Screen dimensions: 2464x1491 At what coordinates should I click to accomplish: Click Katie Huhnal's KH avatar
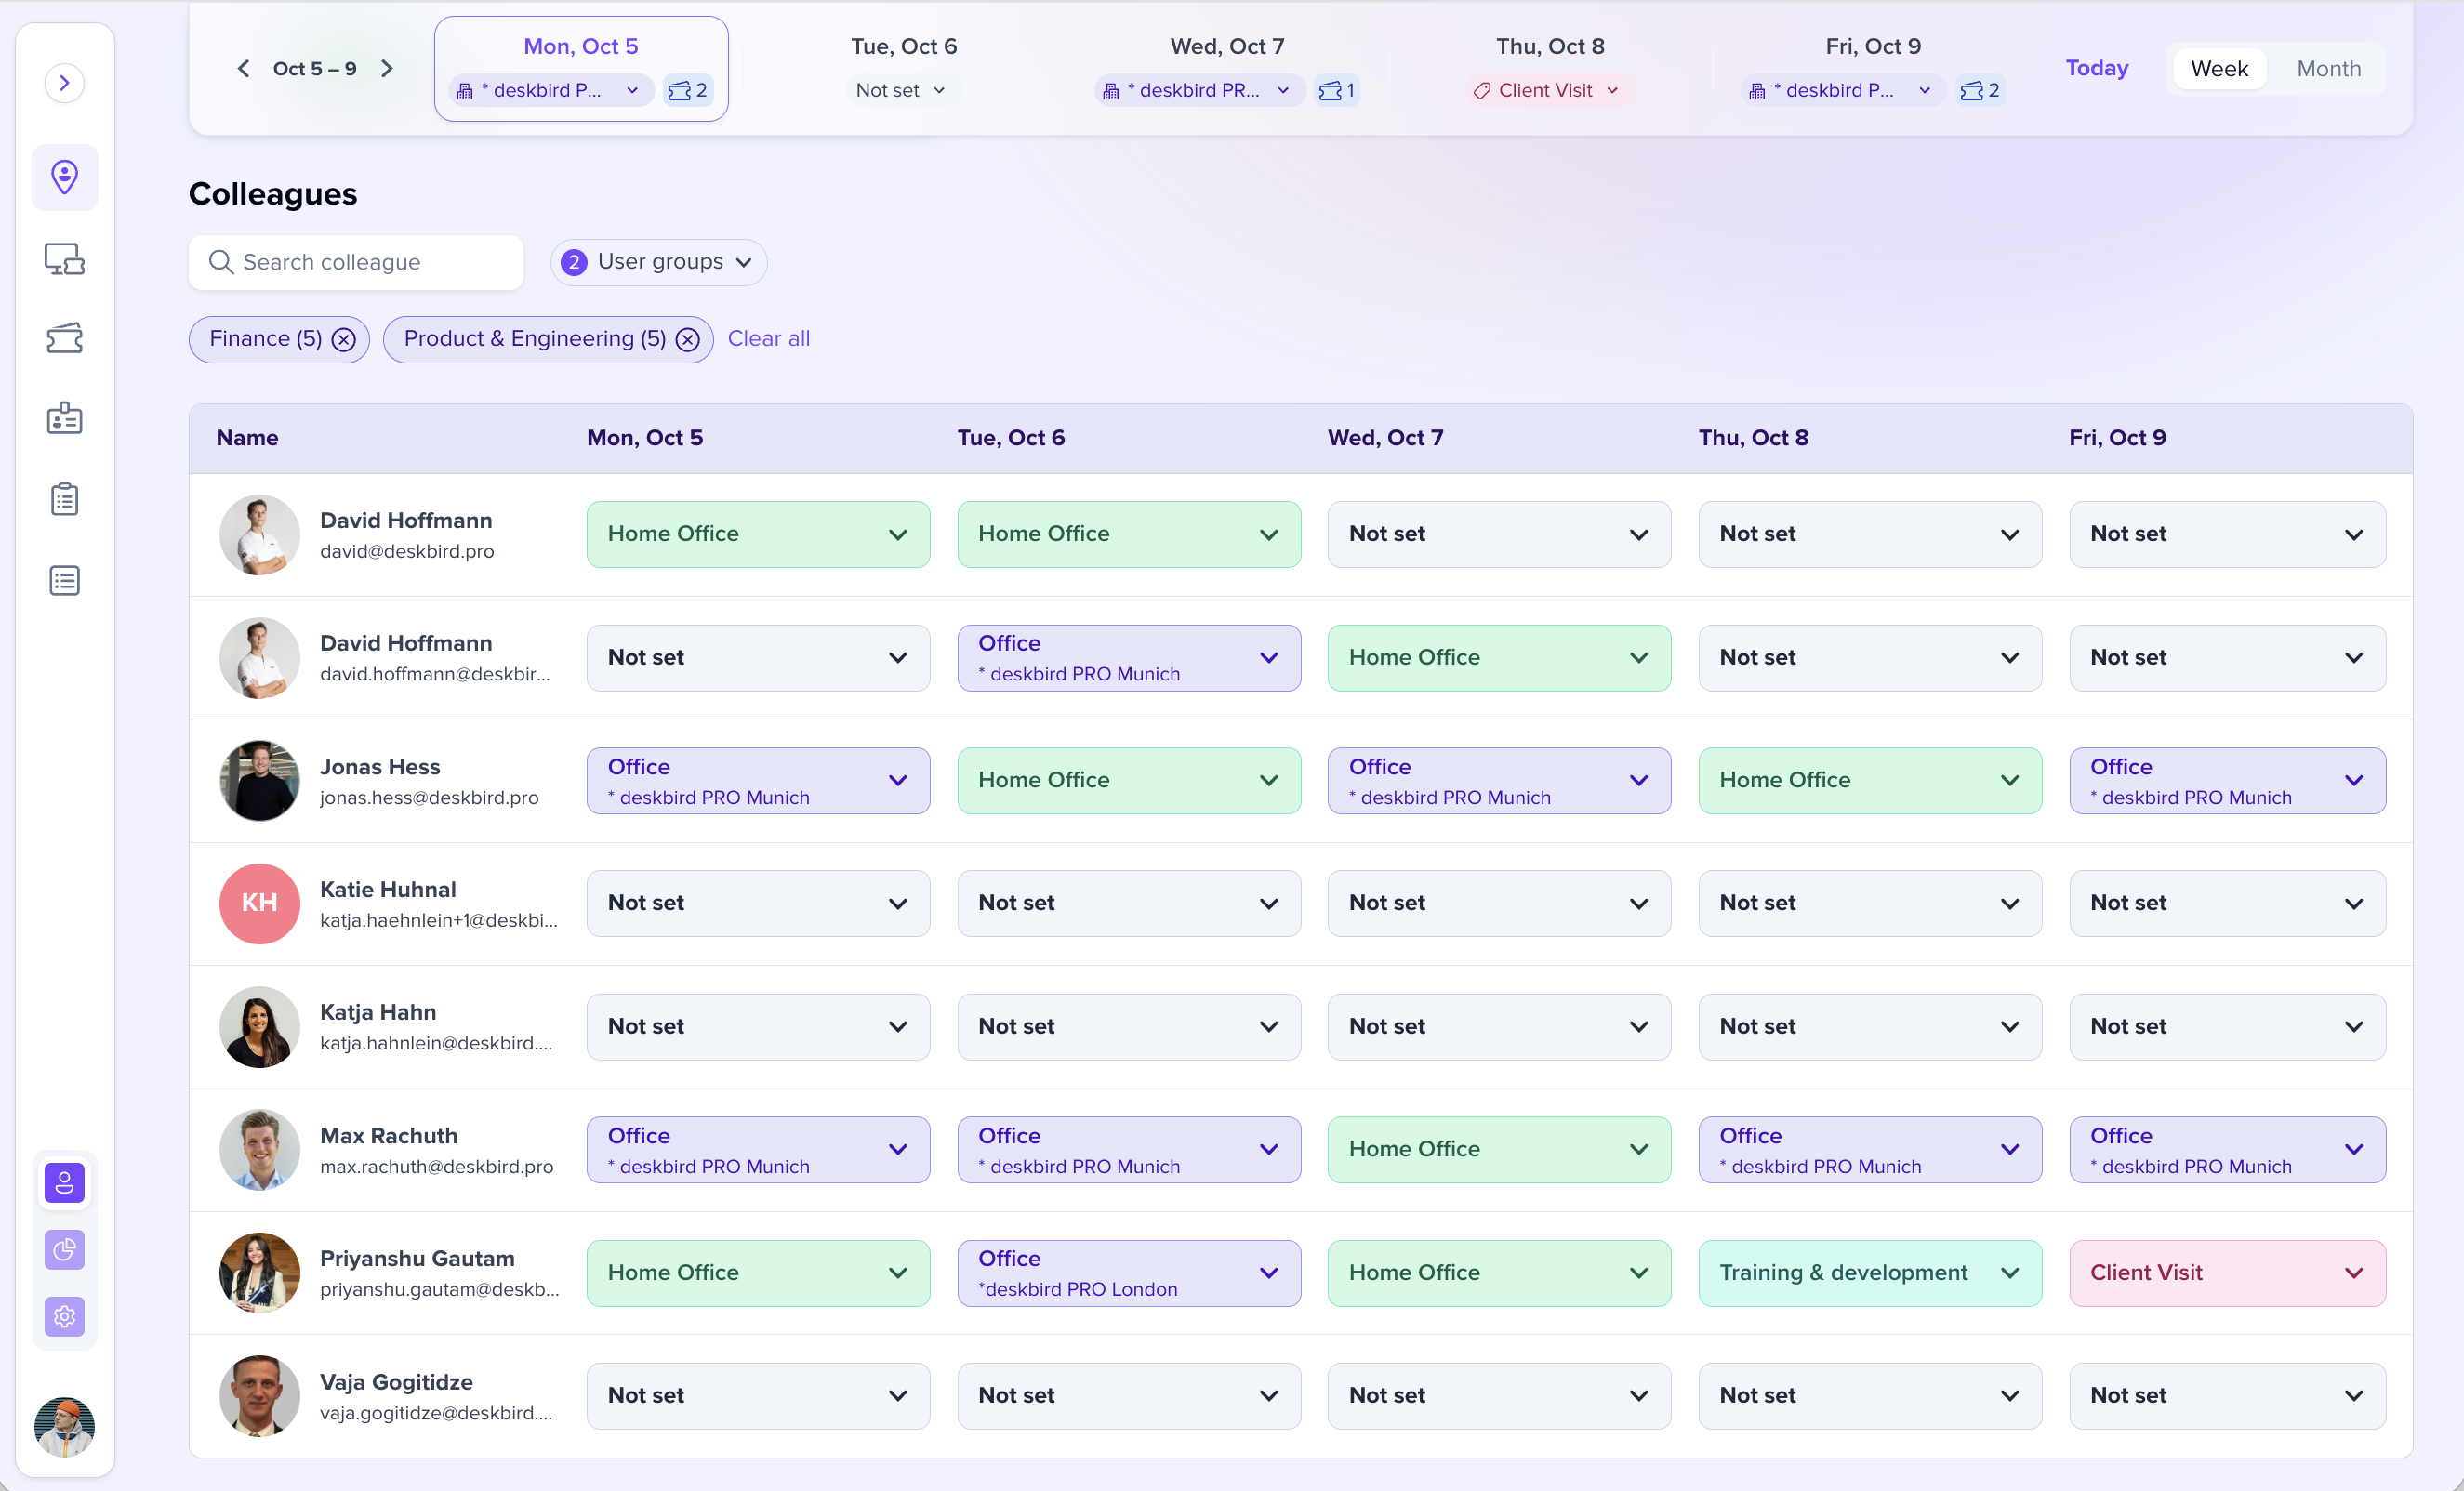pos(259,903)
